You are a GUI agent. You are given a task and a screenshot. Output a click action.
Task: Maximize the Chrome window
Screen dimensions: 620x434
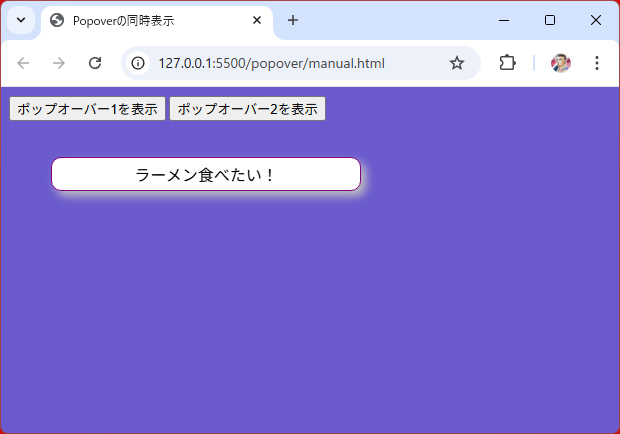(550, 20)
